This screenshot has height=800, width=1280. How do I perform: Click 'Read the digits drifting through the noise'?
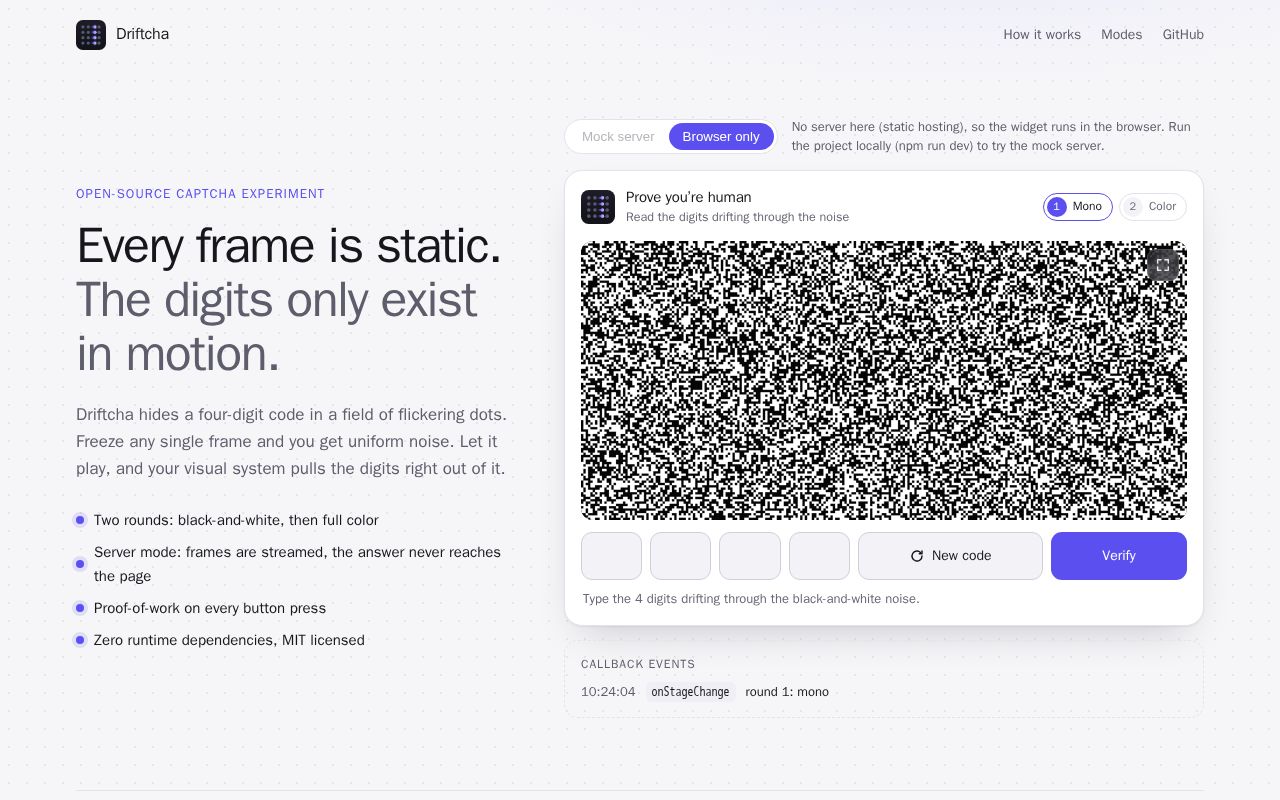737,217
